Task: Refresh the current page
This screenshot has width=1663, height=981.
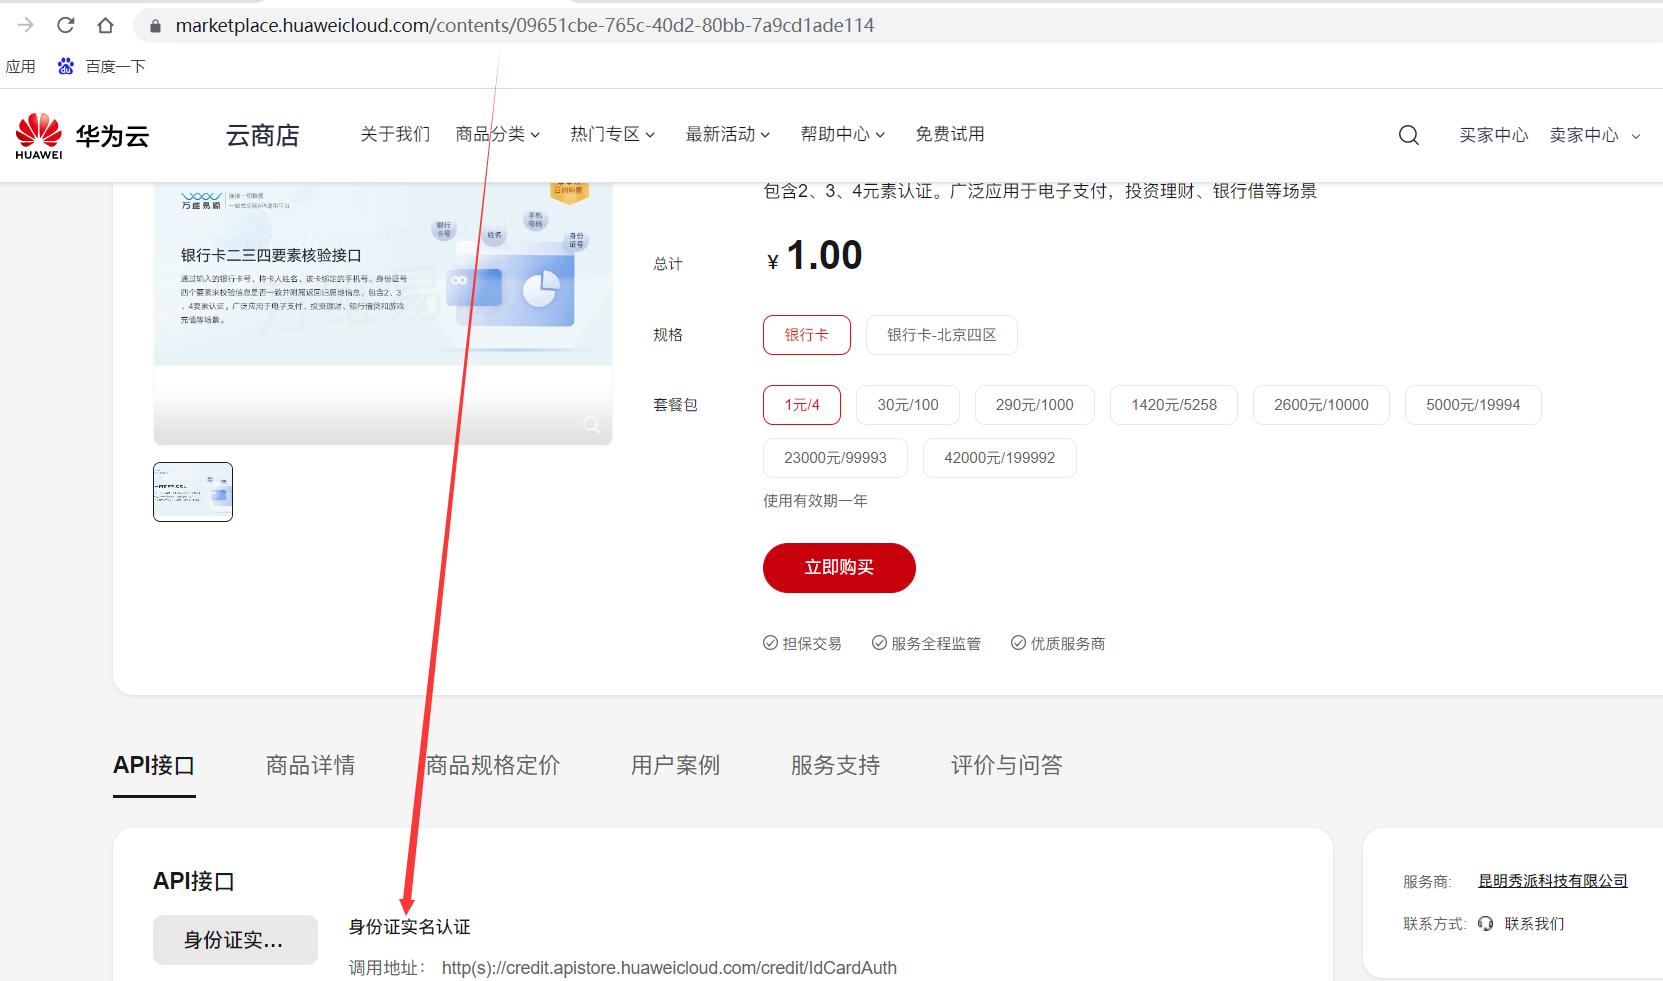Action: (65, 25)
